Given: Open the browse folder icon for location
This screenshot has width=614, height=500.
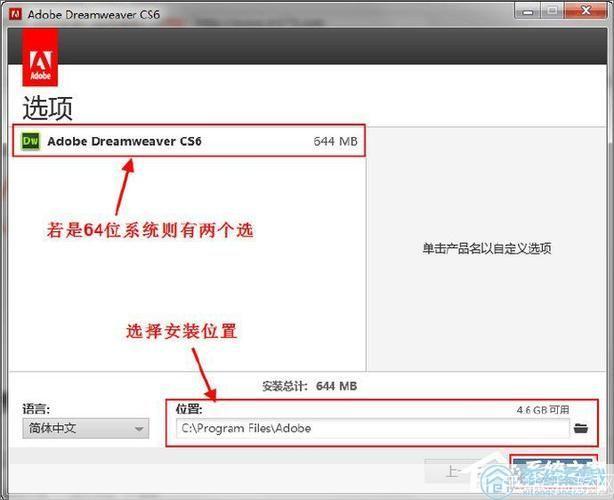Looking at the screenshot, I should (x=581, y=428).
